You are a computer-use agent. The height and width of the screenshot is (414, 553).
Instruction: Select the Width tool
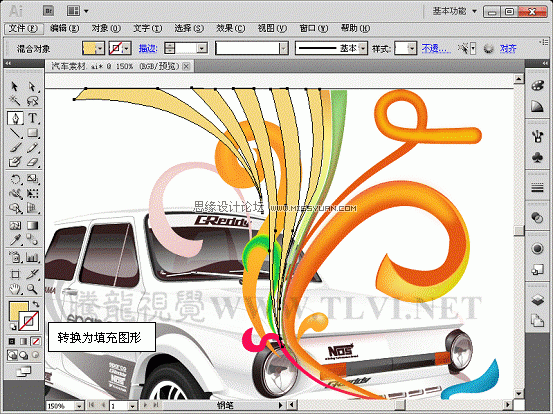pos(15,194)
